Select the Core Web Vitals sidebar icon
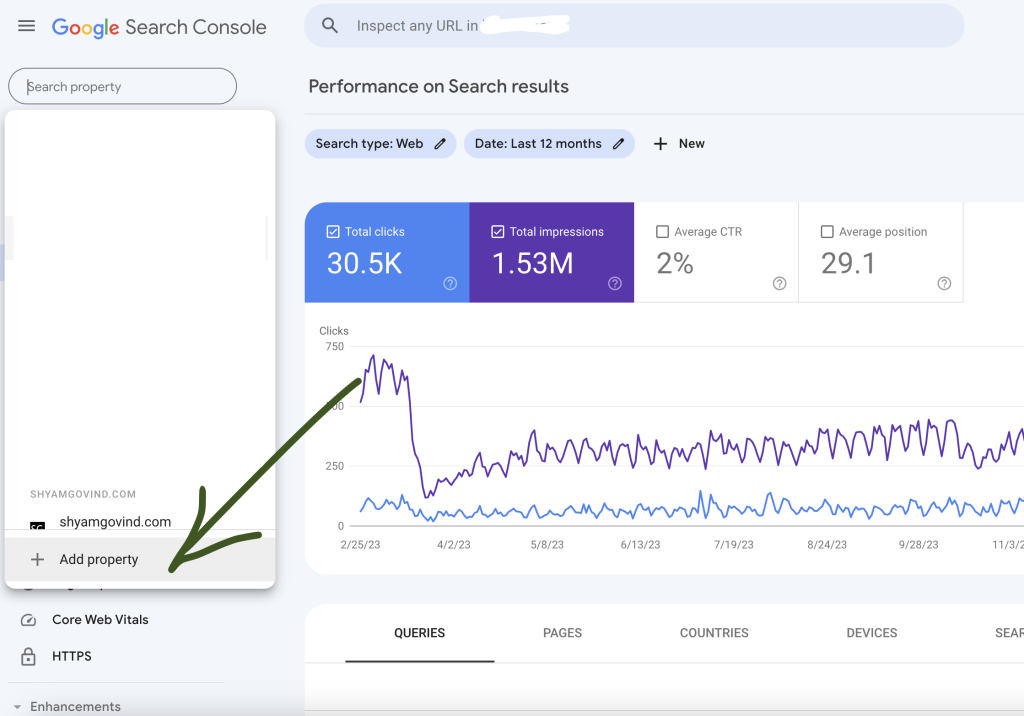 point(29,619)
